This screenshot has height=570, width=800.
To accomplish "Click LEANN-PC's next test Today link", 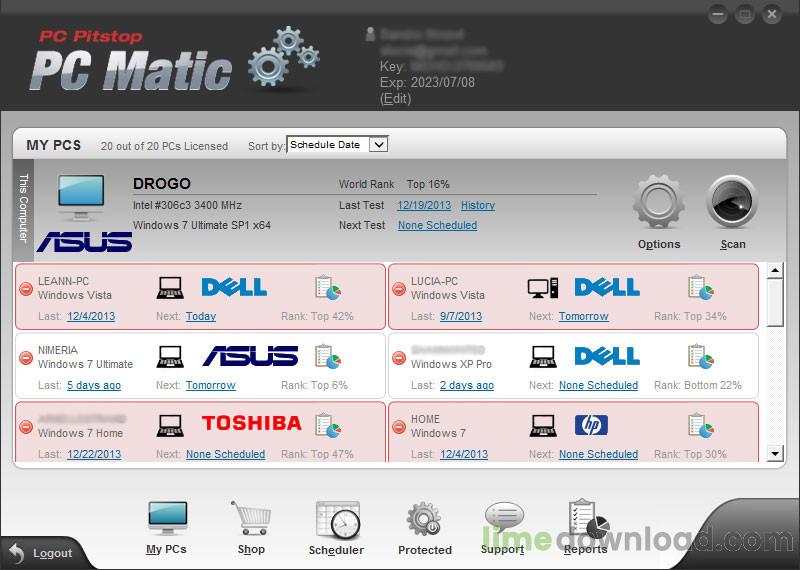I will tap(201, 316).
